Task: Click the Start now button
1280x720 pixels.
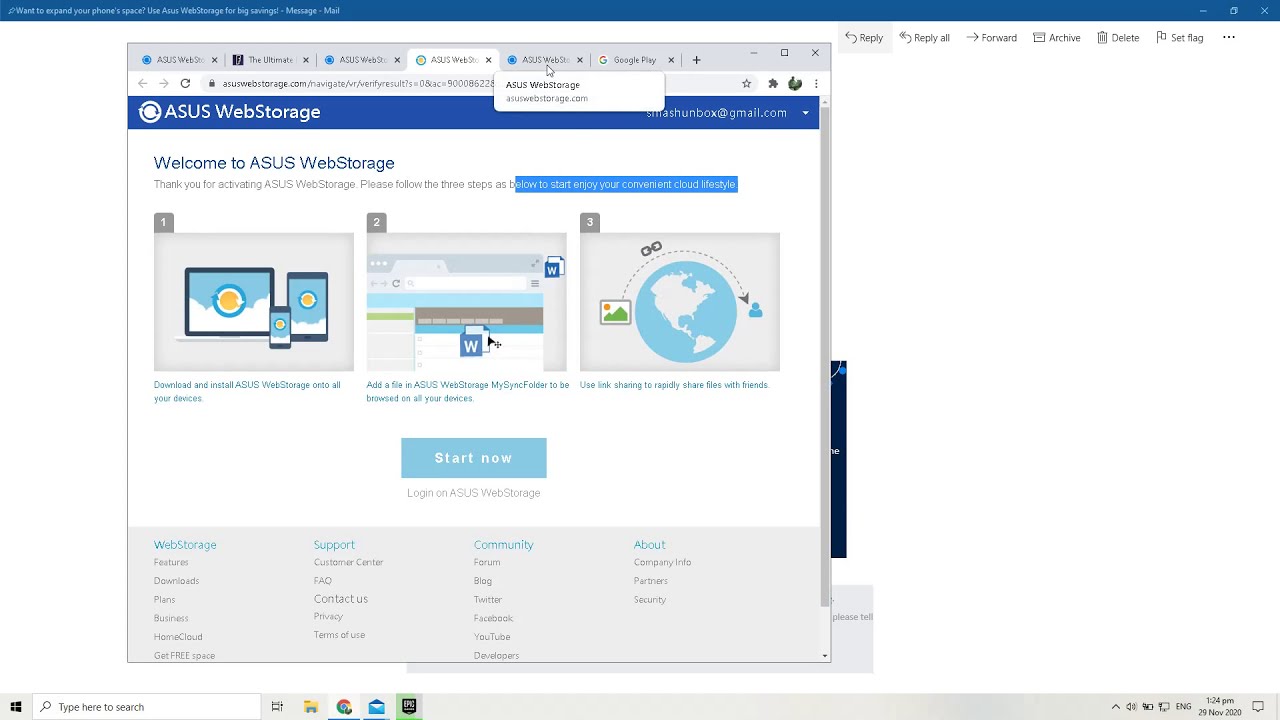Action: [474, 458]
